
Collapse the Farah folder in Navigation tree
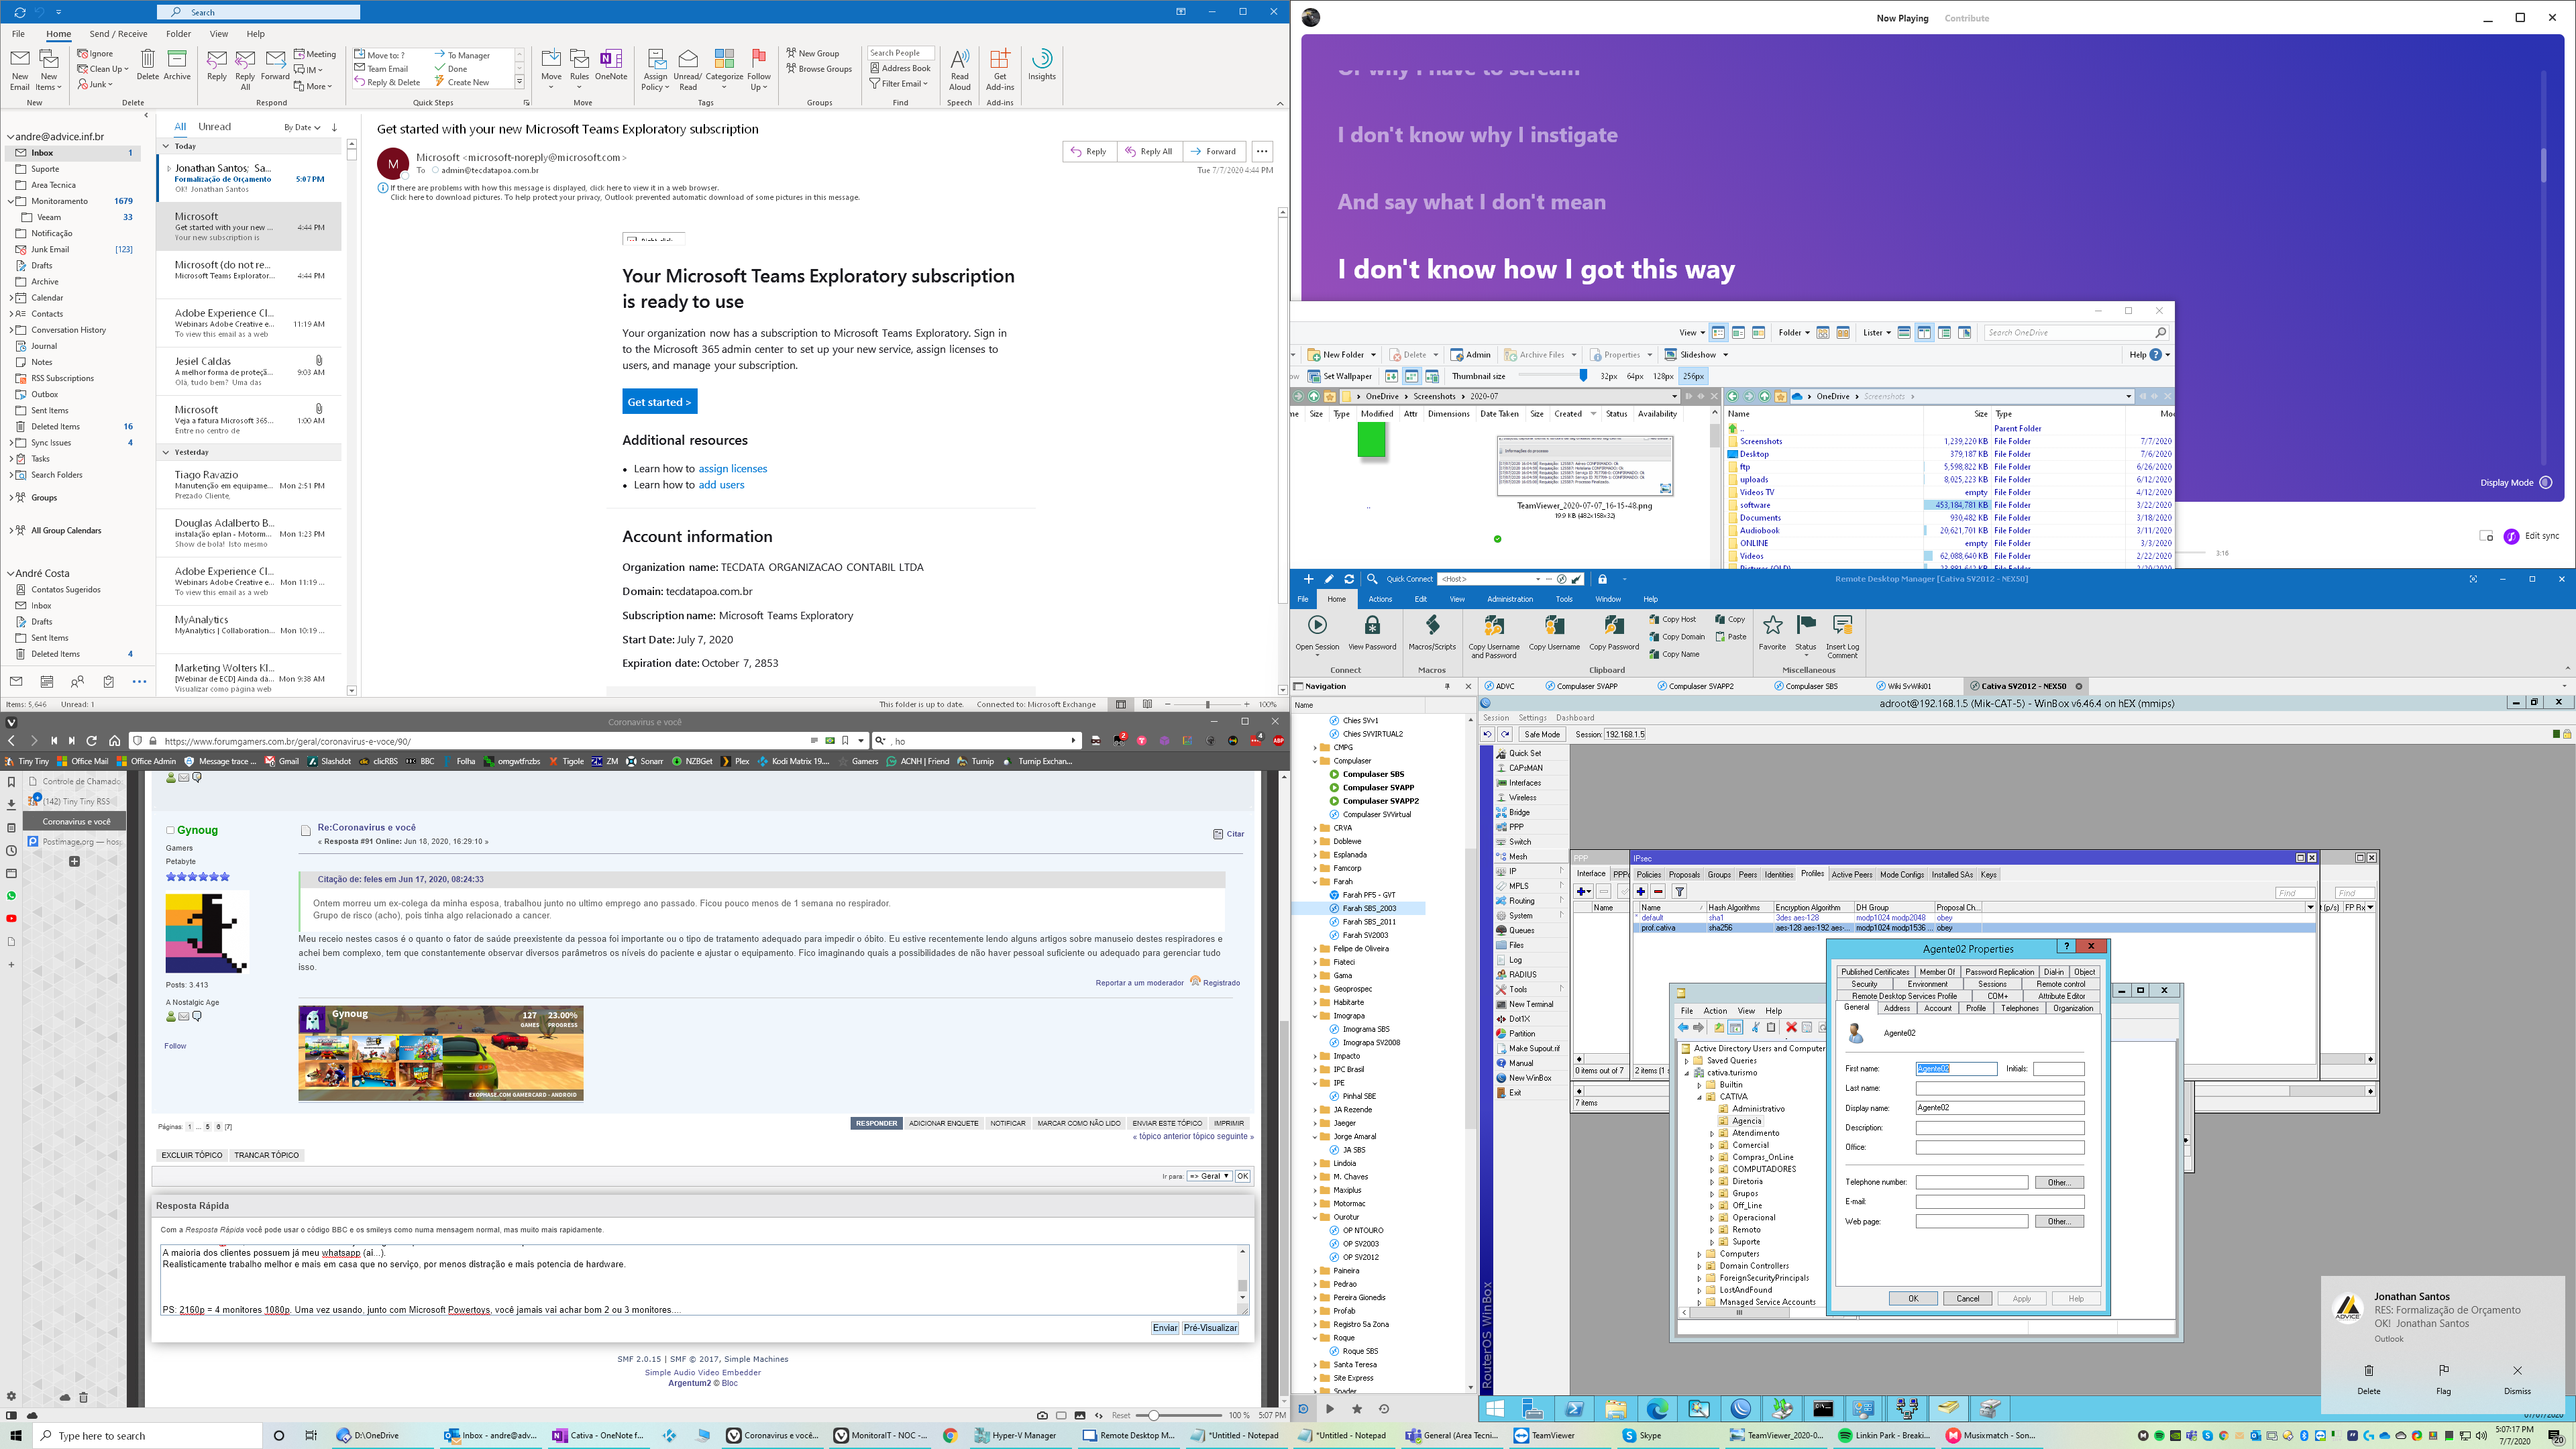pos(1315,882)
